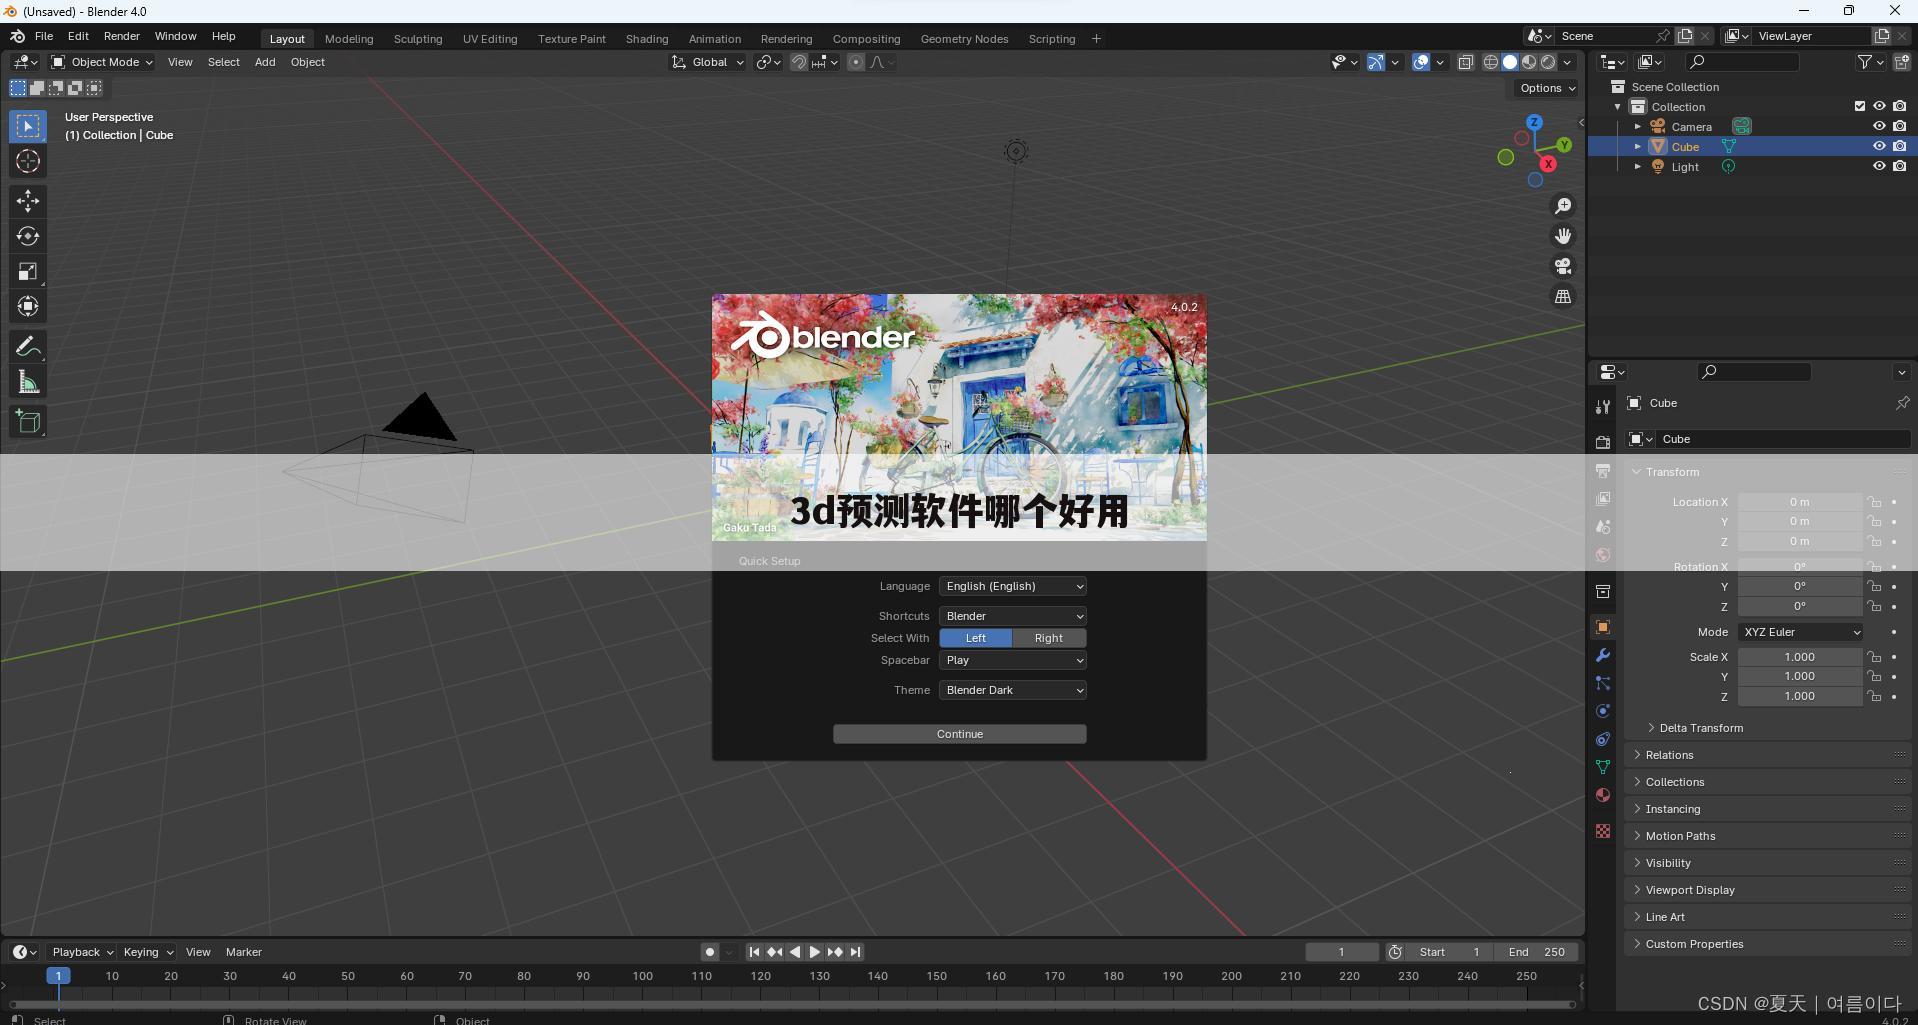The image size is (1918, 1025).
Task: Open the Object Mode dropdown
Action: pyautogui.click(x=102, y=62)
